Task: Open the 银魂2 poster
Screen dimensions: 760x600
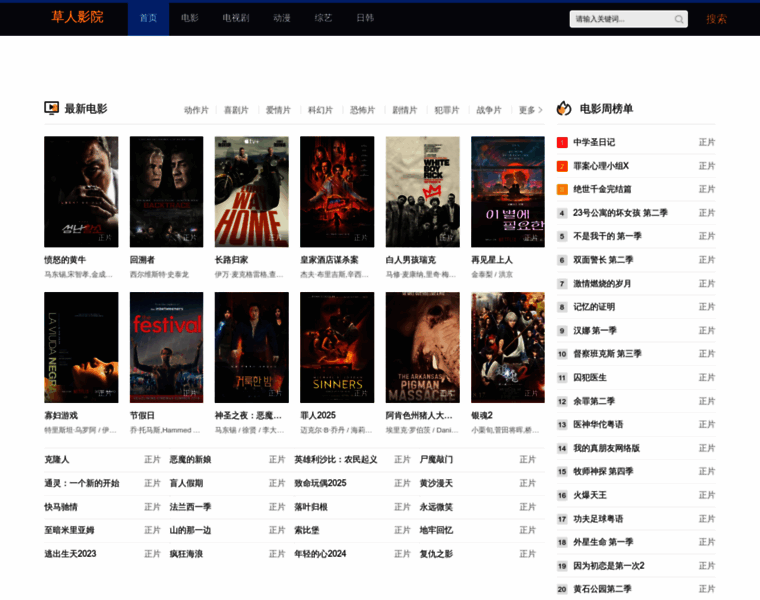Action: point(508,347)
